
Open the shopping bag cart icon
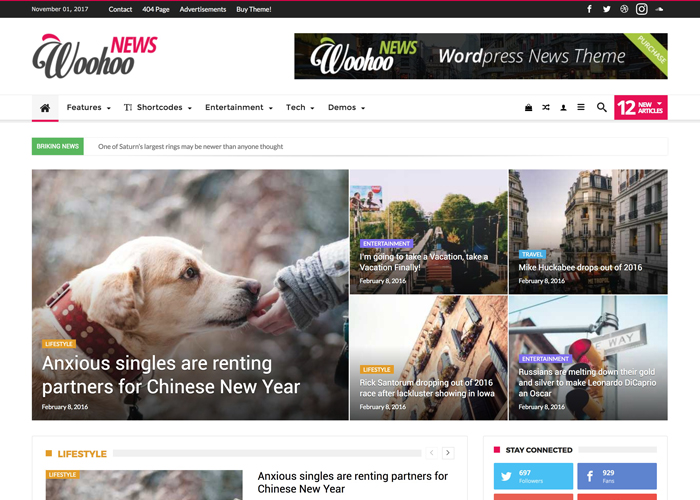(x=529, y=108)
